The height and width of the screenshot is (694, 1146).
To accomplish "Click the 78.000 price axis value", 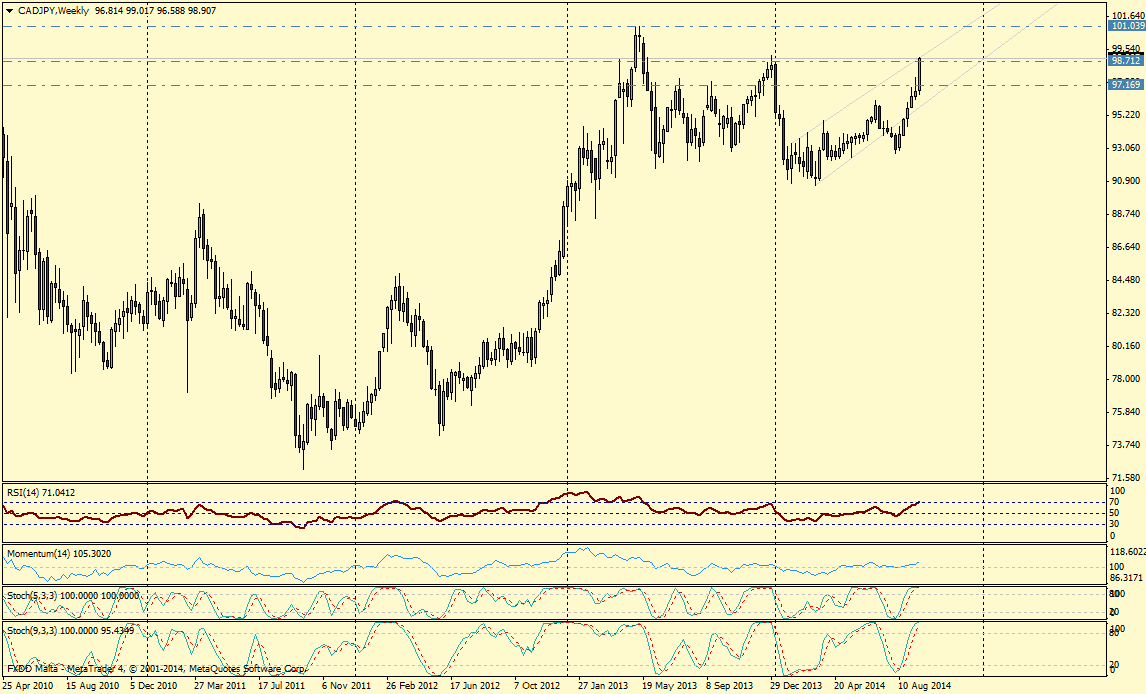I will [1125, 379].
